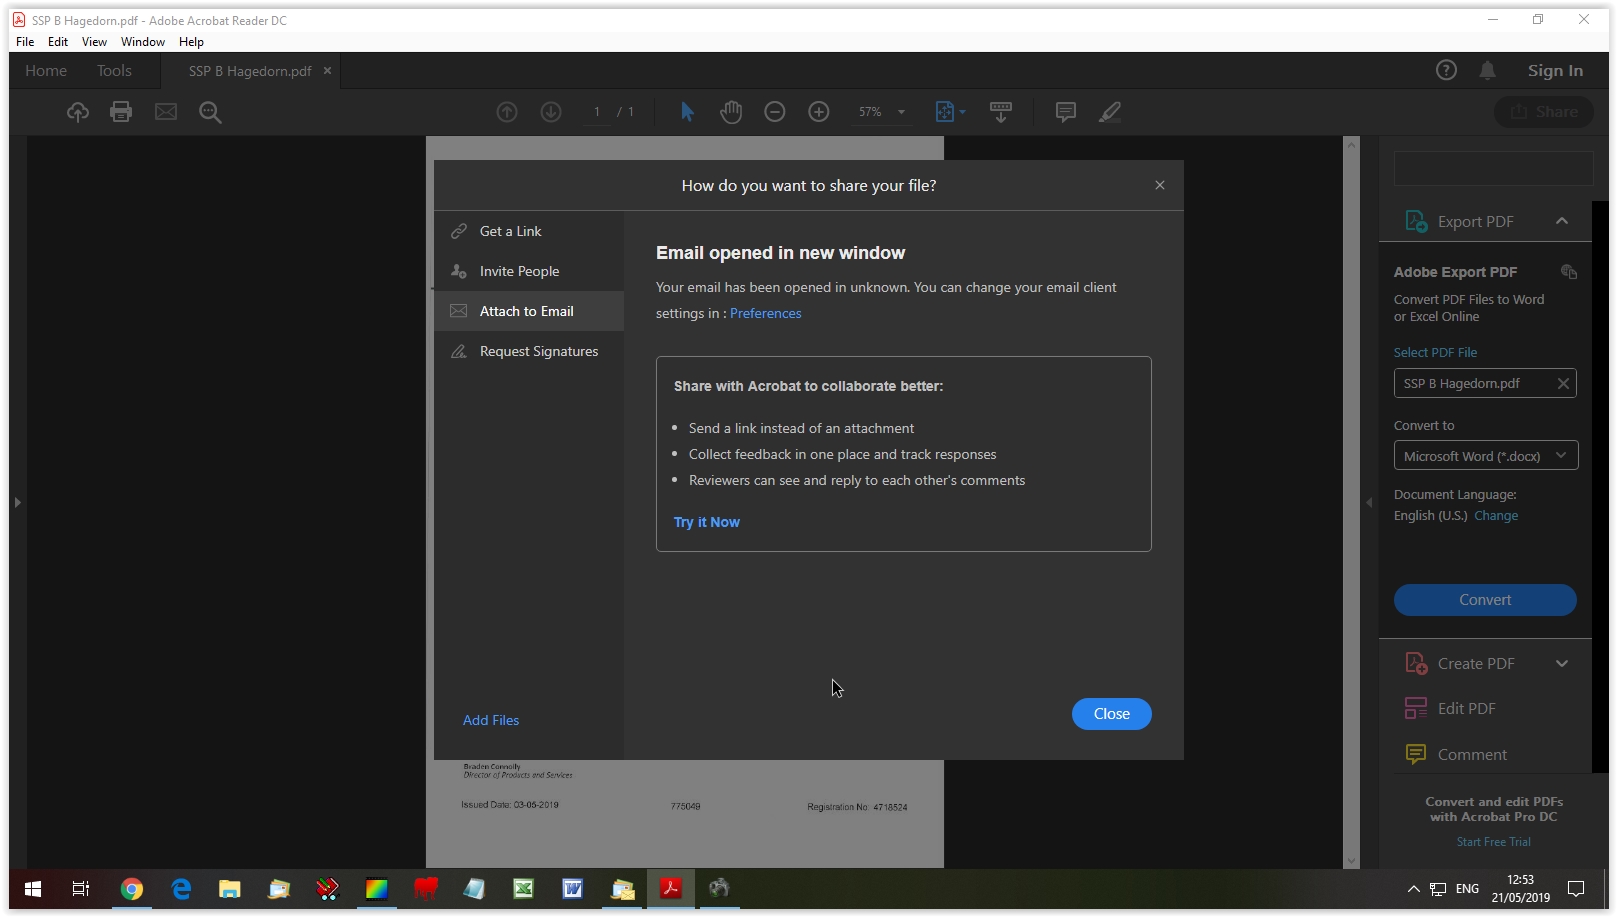This screenshot has width=1617, height=917.
Task: Open the zoom percentage dropdown
Action: pos(901,112)
